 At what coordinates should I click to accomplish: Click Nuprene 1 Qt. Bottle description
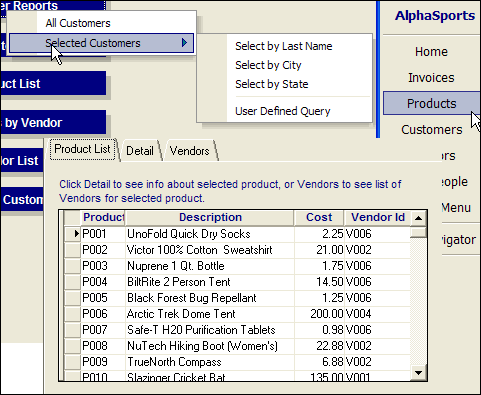coord(176,266)
